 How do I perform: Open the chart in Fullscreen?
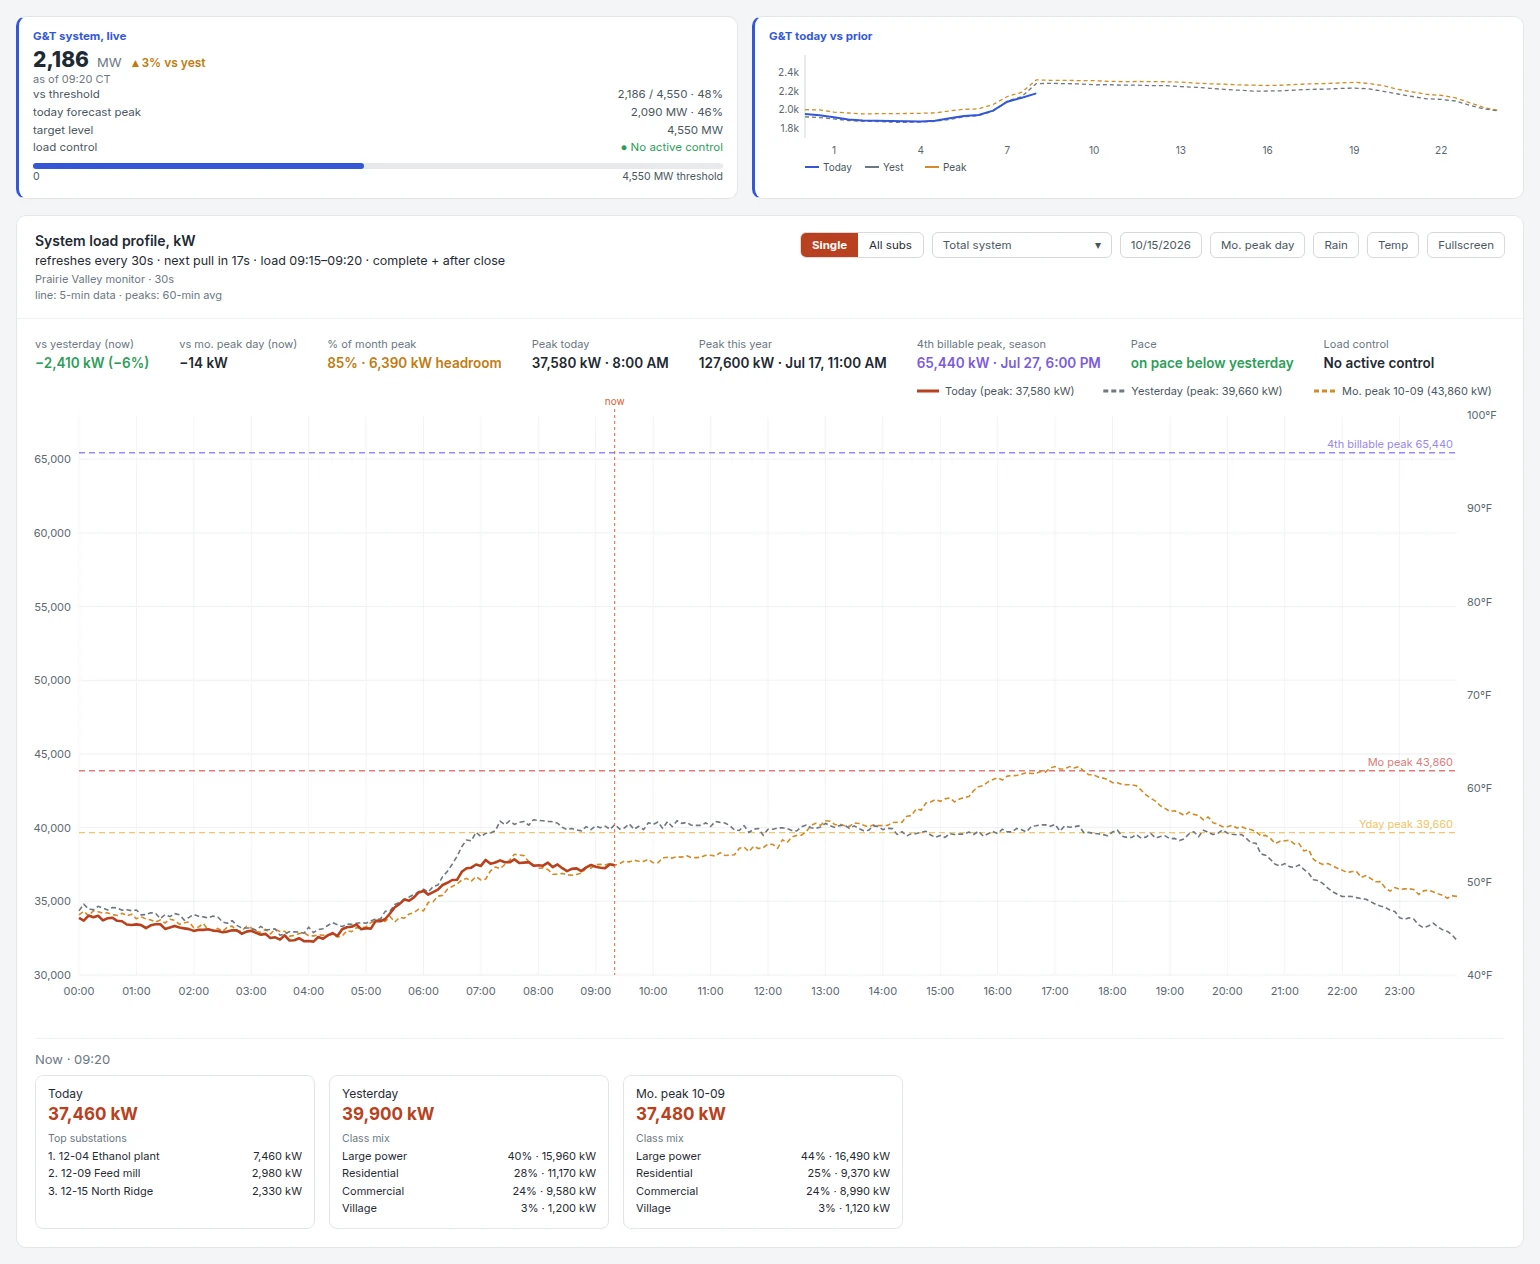1465,245
